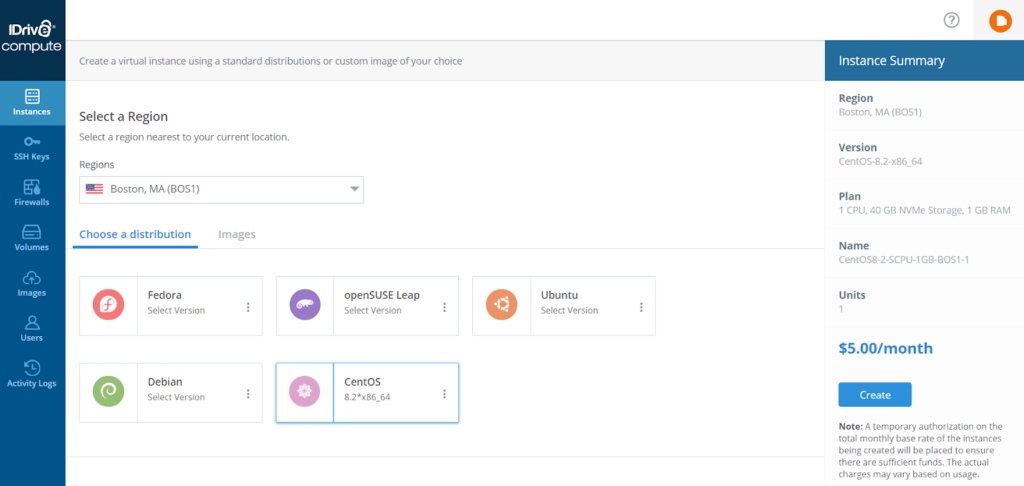
Task: Click 'CentOS8-2-SCPU-1GB-BOS1-1' name value
Action: (903, 259)
